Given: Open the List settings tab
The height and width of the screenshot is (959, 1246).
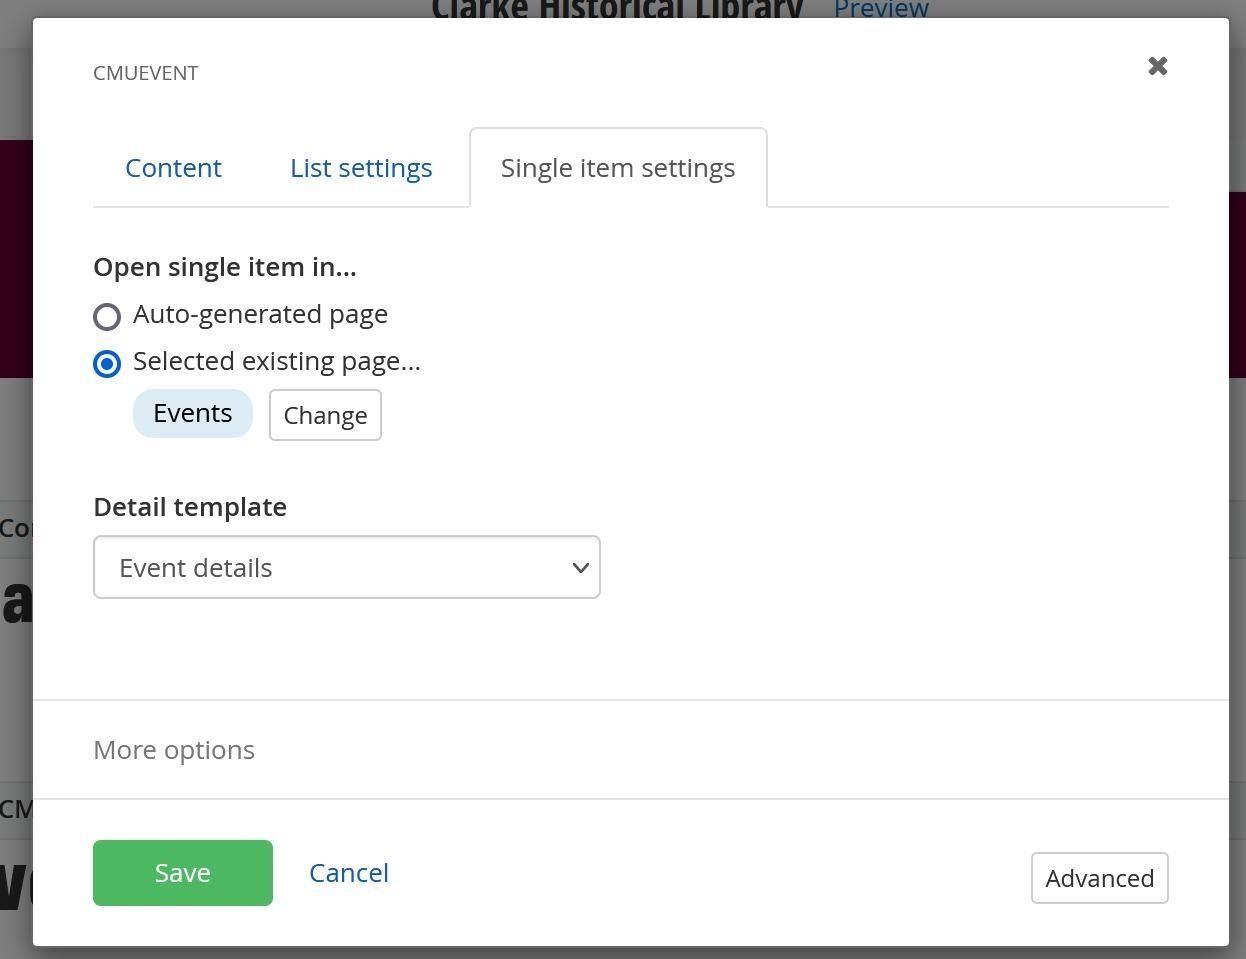Looking at the screenshot, I should (361, 168).
